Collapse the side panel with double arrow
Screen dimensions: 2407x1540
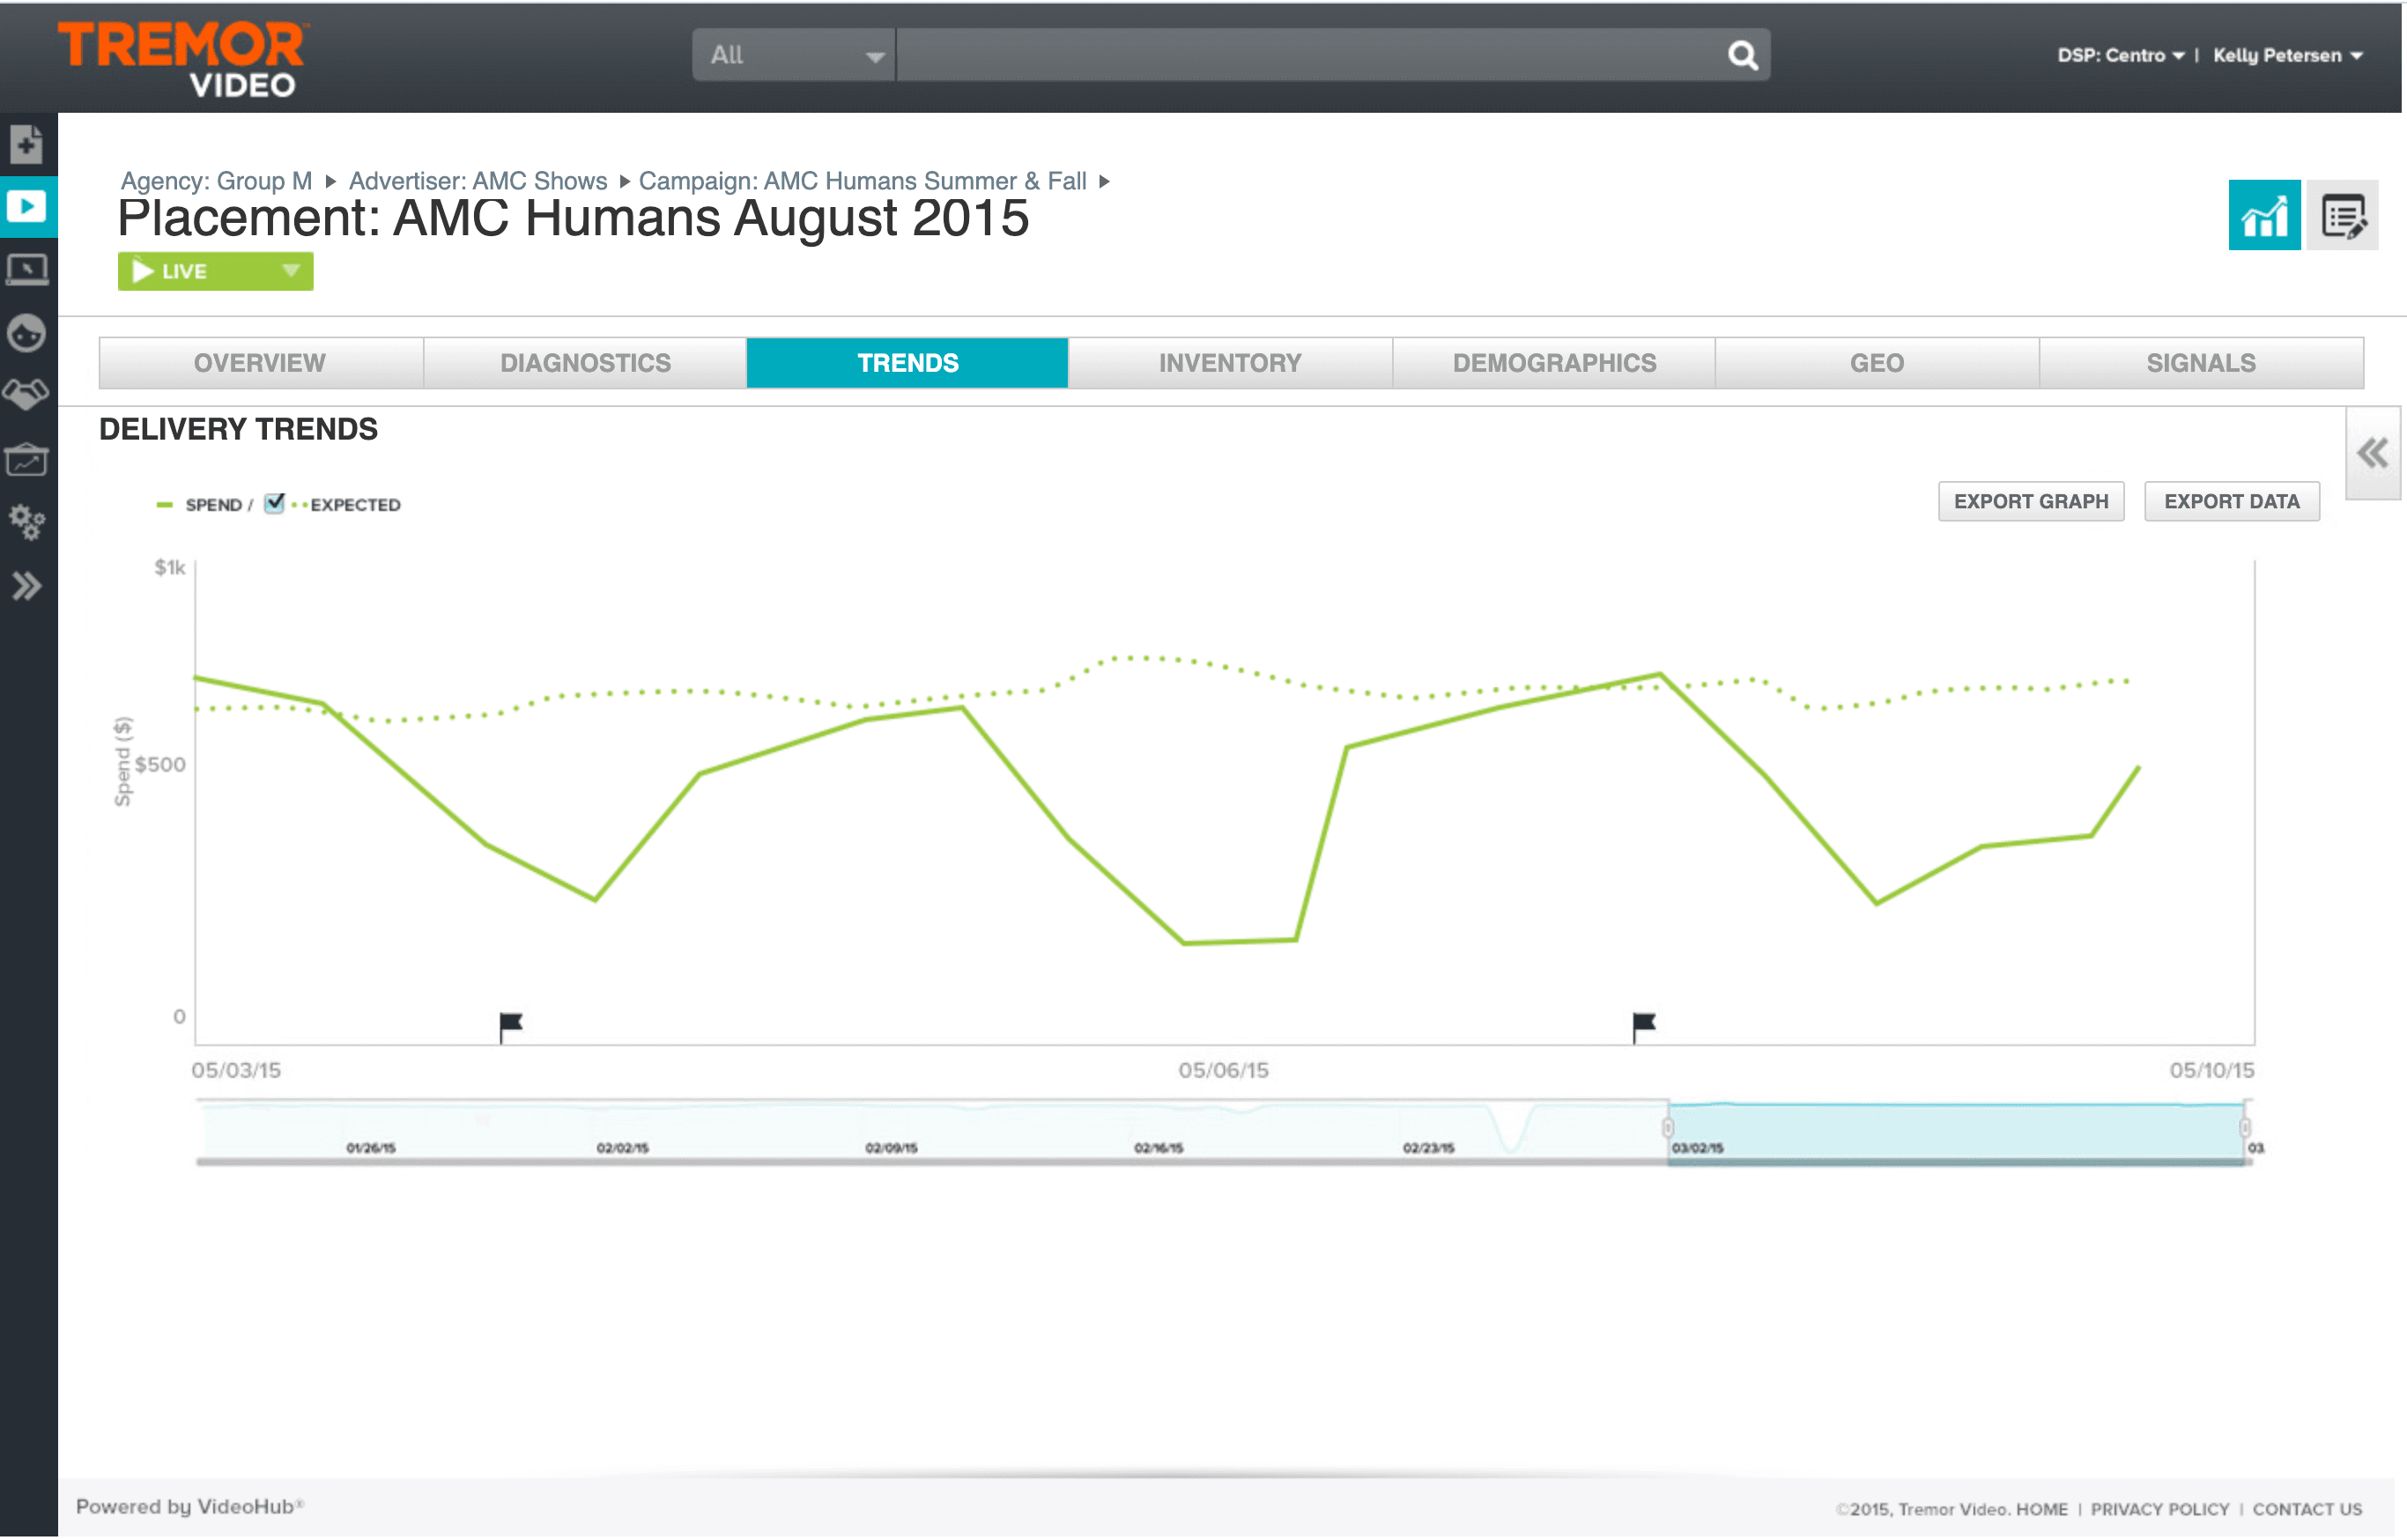(2372, 453)
